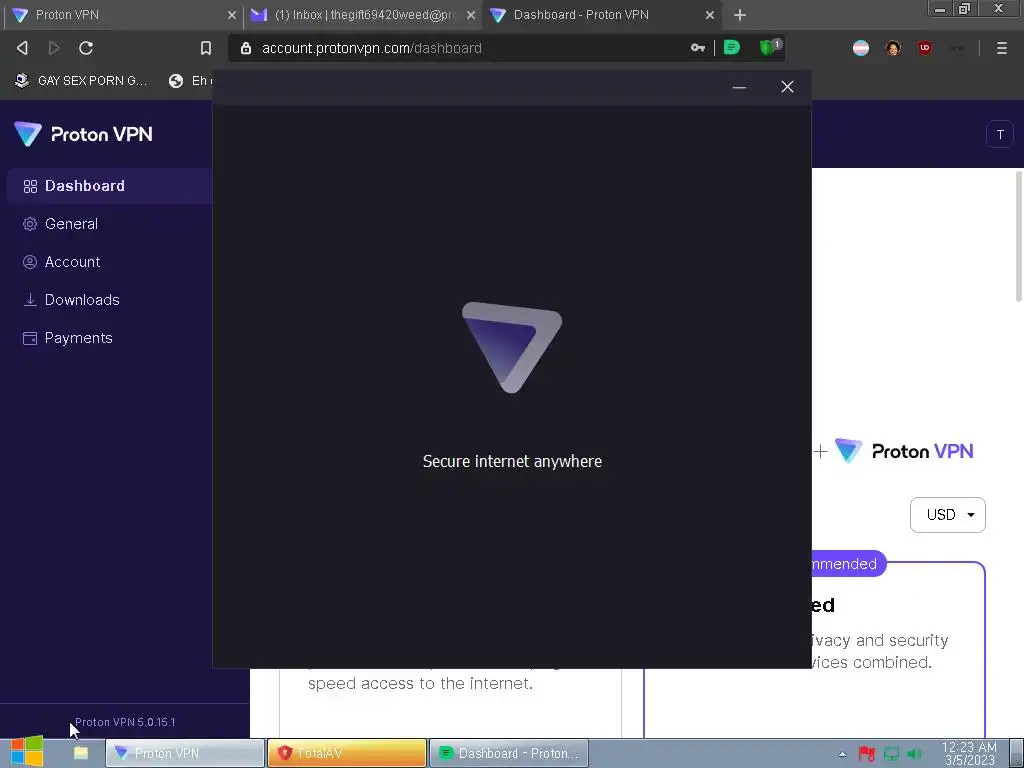Open the striped round toolbar icon
Screen dimensions: 1024x768
[861, 48]
